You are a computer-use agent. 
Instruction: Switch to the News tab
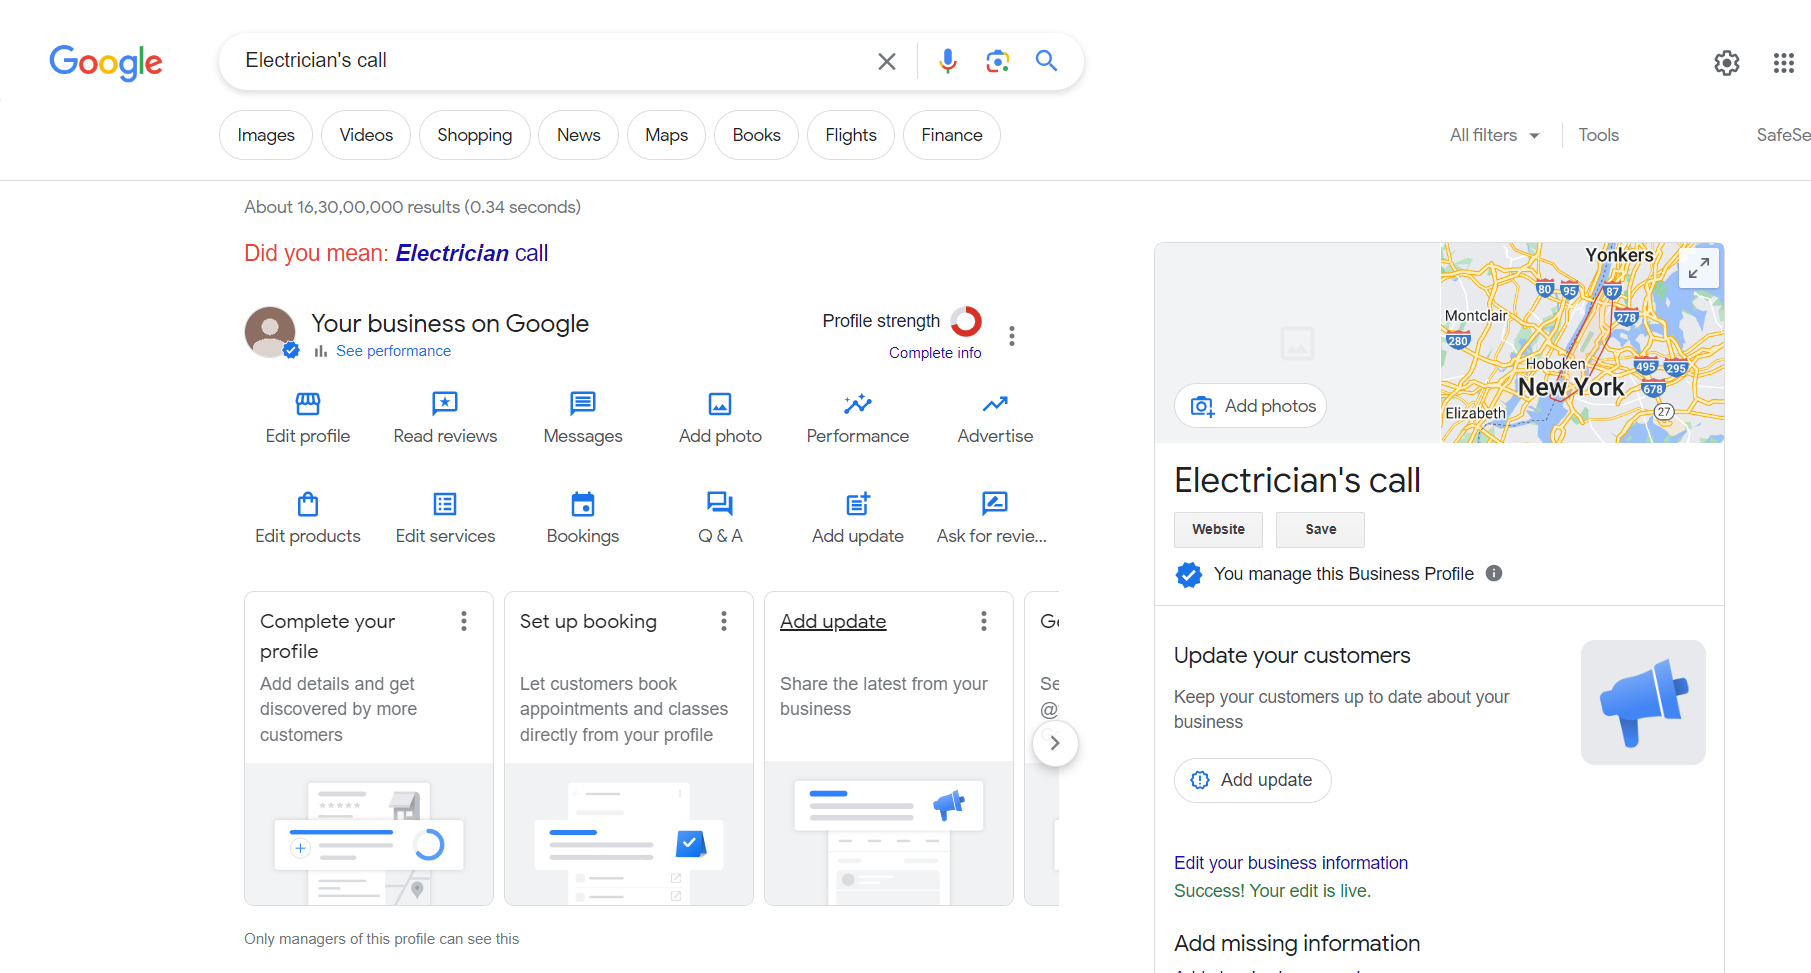[x=579, y=135]
